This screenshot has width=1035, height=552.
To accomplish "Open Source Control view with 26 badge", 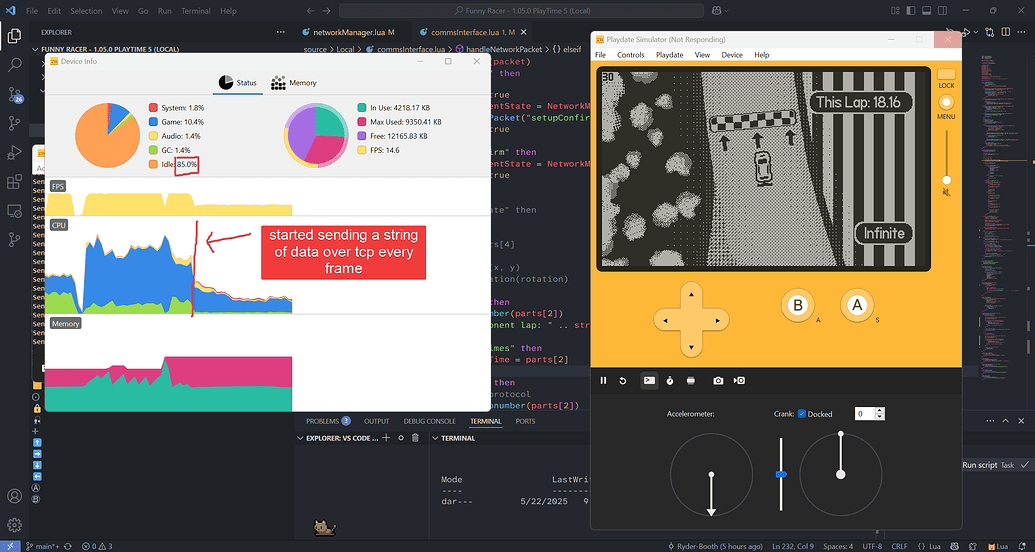I will tap(14, 94).
